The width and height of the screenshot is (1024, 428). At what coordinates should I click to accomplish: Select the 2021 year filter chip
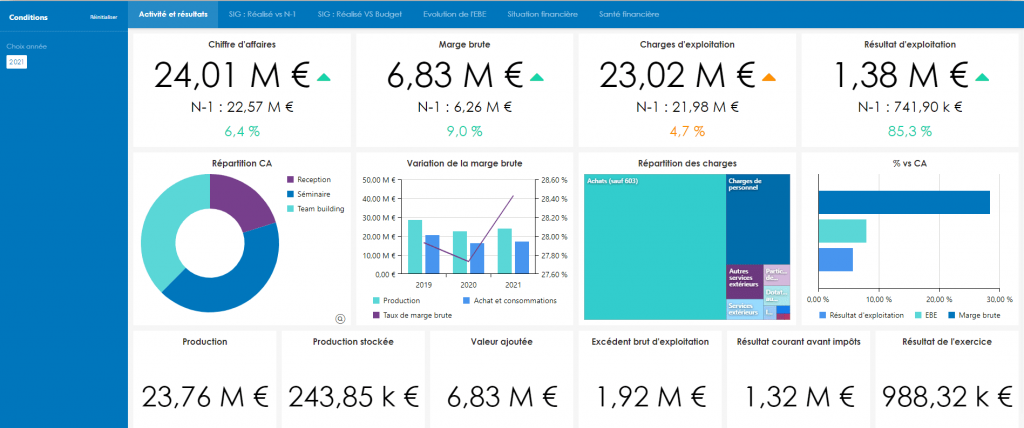point(16,62)
